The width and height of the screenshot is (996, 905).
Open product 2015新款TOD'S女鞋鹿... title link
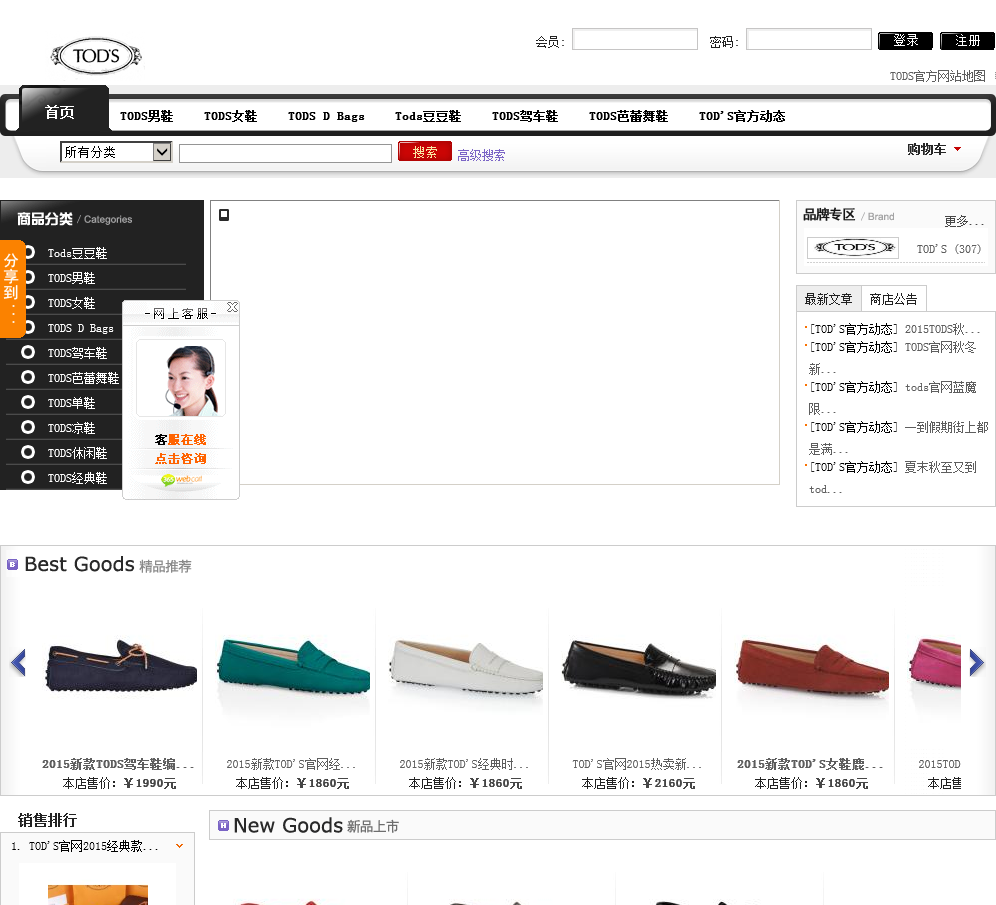[x=810, y=764]
